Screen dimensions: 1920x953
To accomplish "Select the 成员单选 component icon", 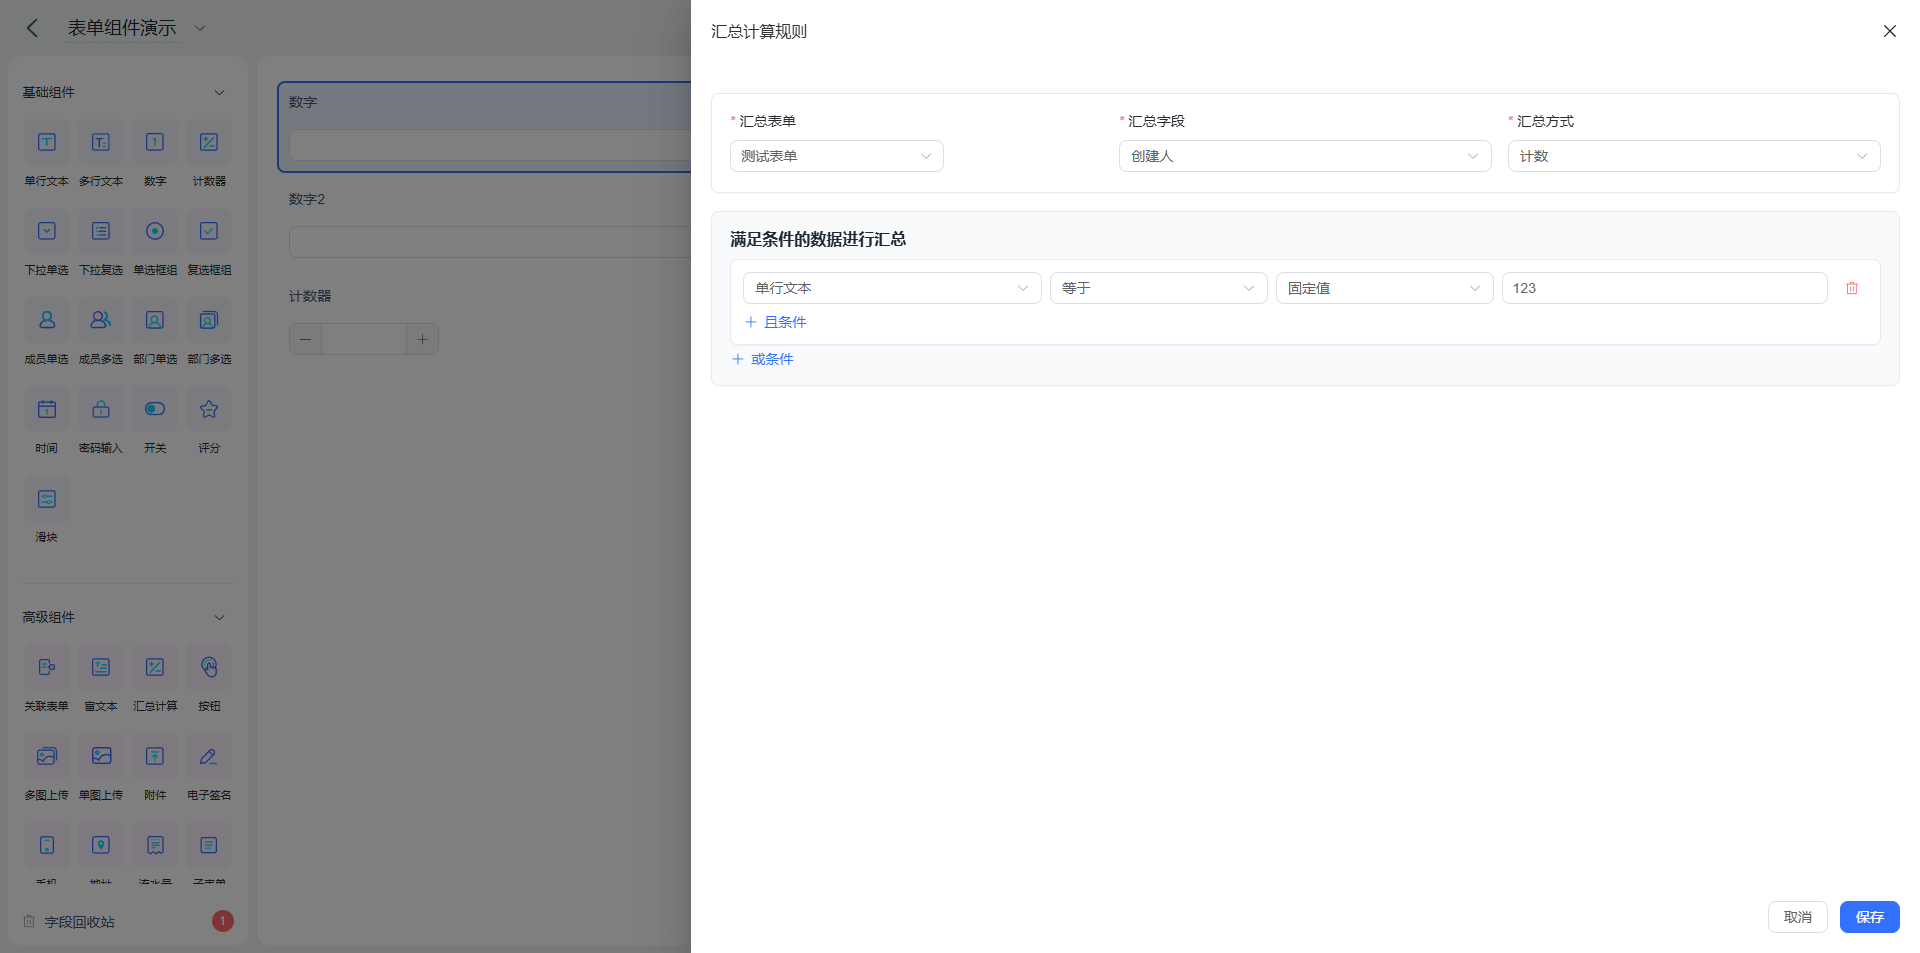I will click(47, 320).
